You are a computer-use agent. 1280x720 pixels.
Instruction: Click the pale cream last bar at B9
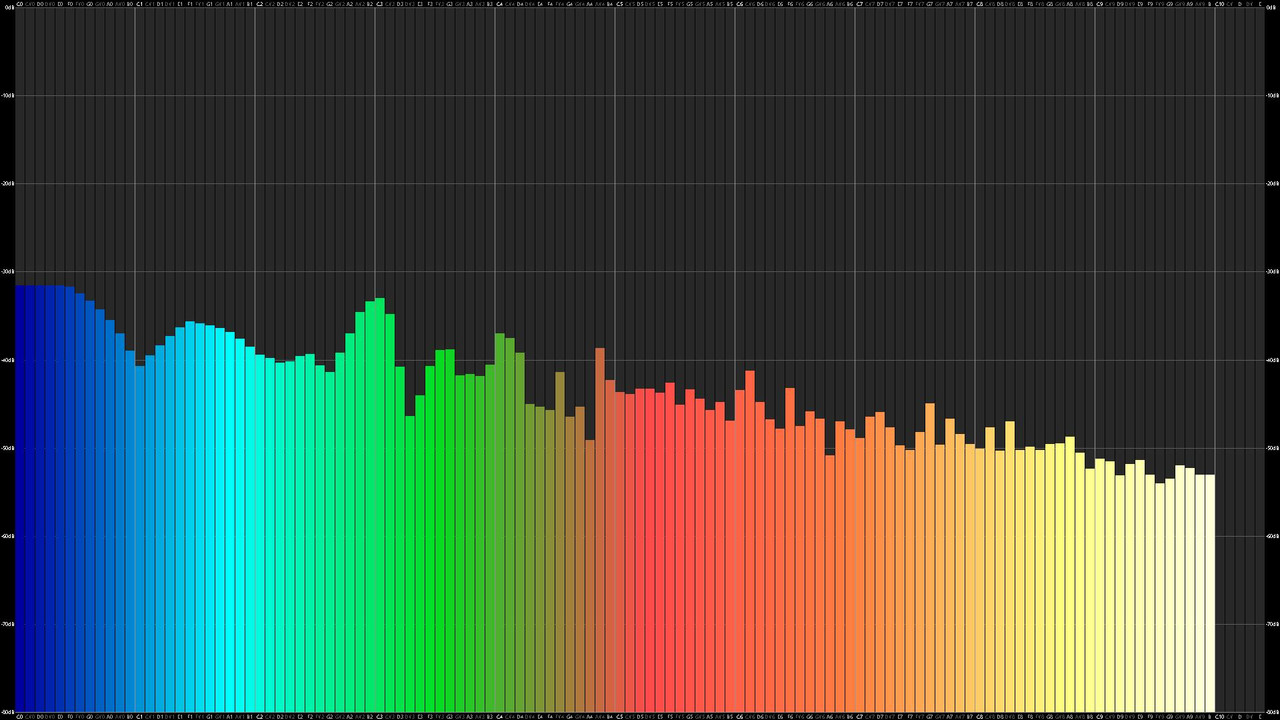click(1210, 593)
